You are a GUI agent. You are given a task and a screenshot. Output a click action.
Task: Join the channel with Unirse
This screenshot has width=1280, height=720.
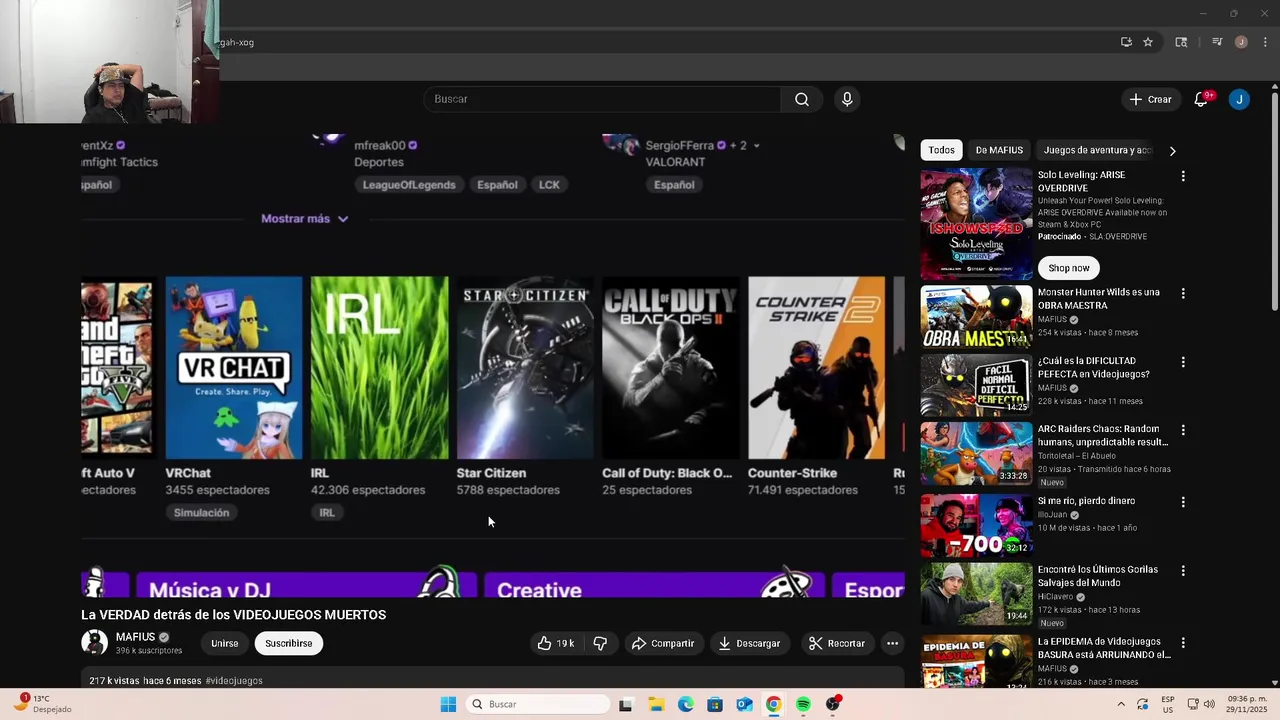(x=224, y=643)
